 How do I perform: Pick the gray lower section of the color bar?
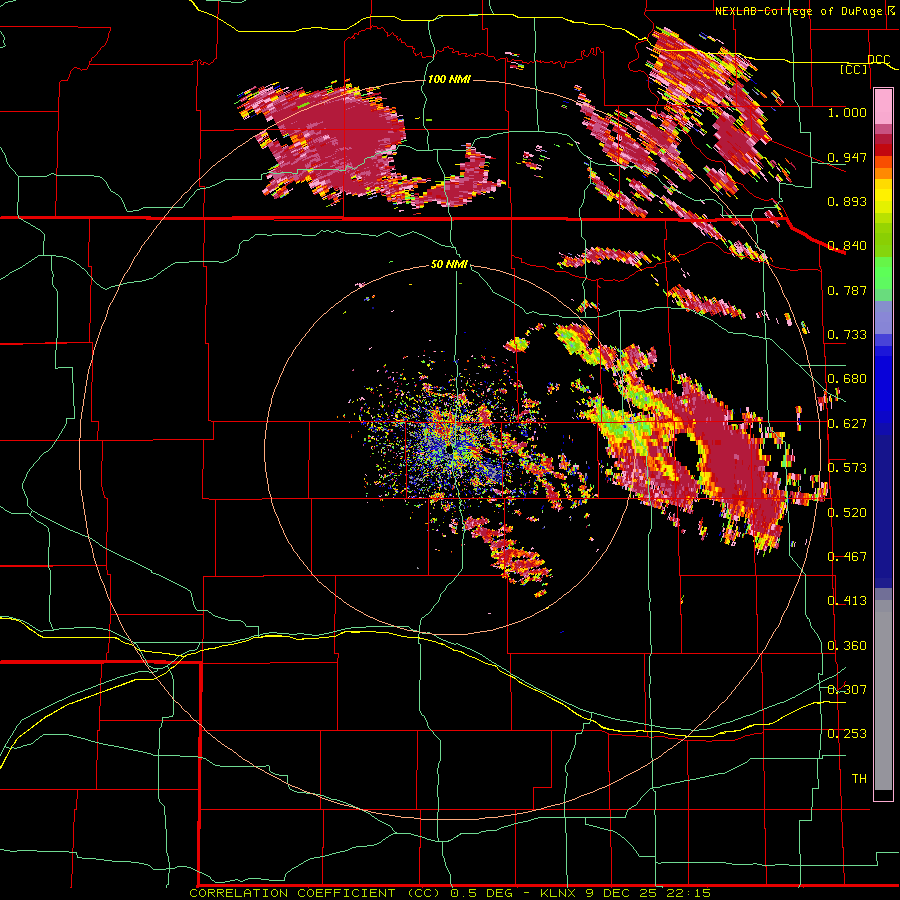[x=883, y=695]
